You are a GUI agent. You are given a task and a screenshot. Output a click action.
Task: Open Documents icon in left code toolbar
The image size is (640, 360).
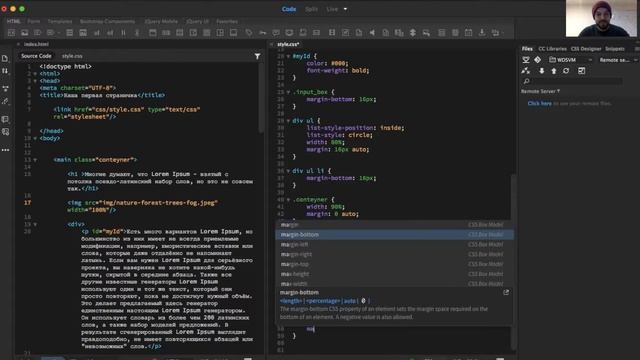[x=5, y=59]
